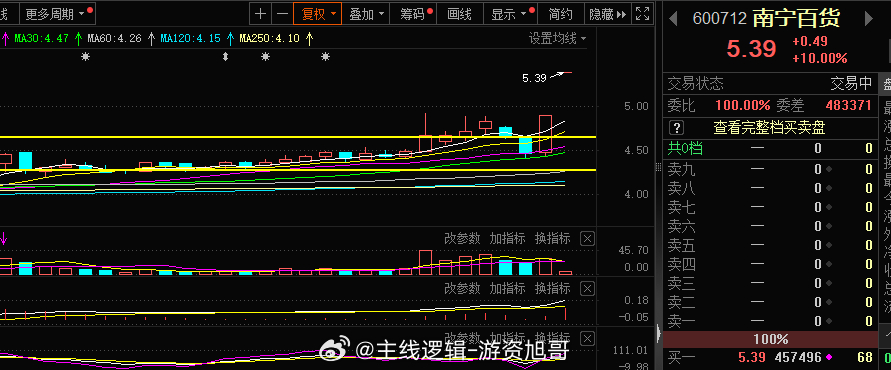Click 改参数 in MACD indicator panel

[462, 288]
